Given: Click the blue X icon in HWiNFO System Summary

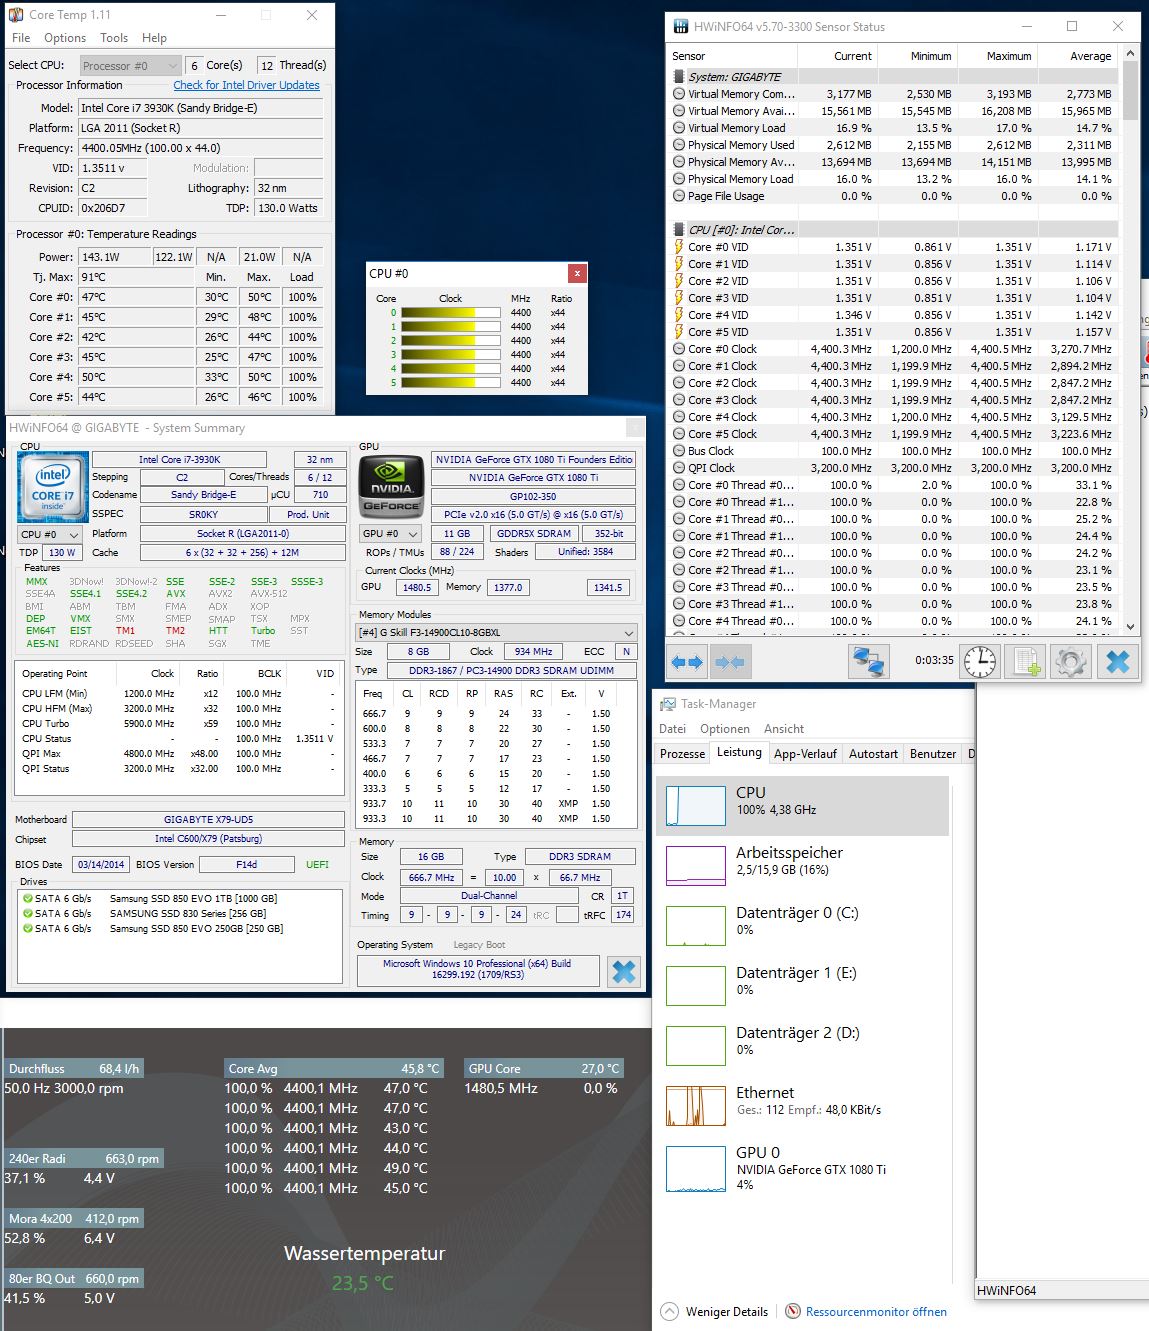Looking at the screenshot, I should point(624,971).
